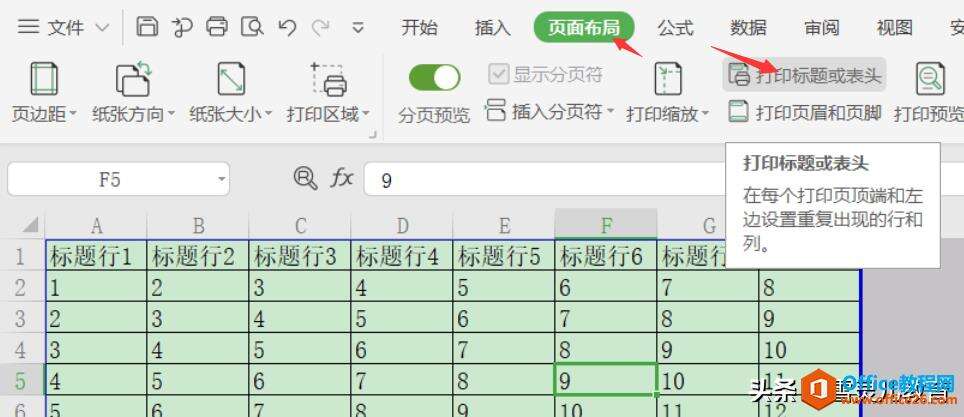Image resolution: width=964 pixels, height=417 pixels.
Task: Select column C header
Action: [x=300, y=226]
